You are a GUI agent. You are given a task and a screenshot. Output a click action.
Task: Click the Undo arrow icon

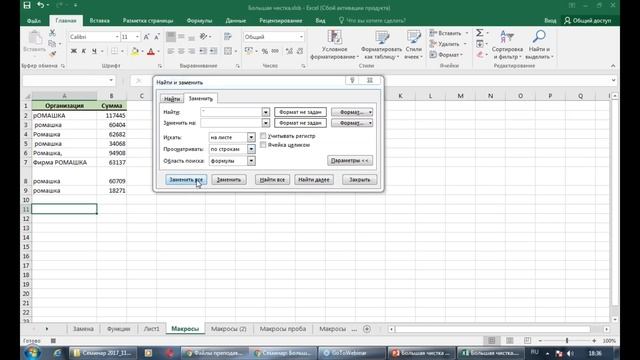click(x=40, y=5)
